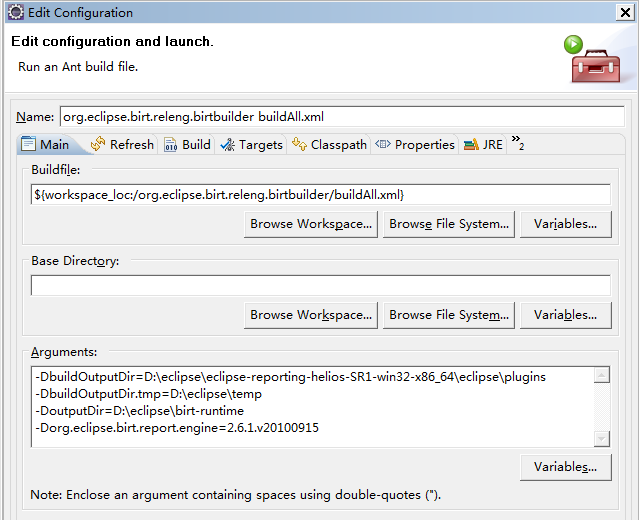Click the Targets tab icon

pyautogui.click(x=227, y=145)
